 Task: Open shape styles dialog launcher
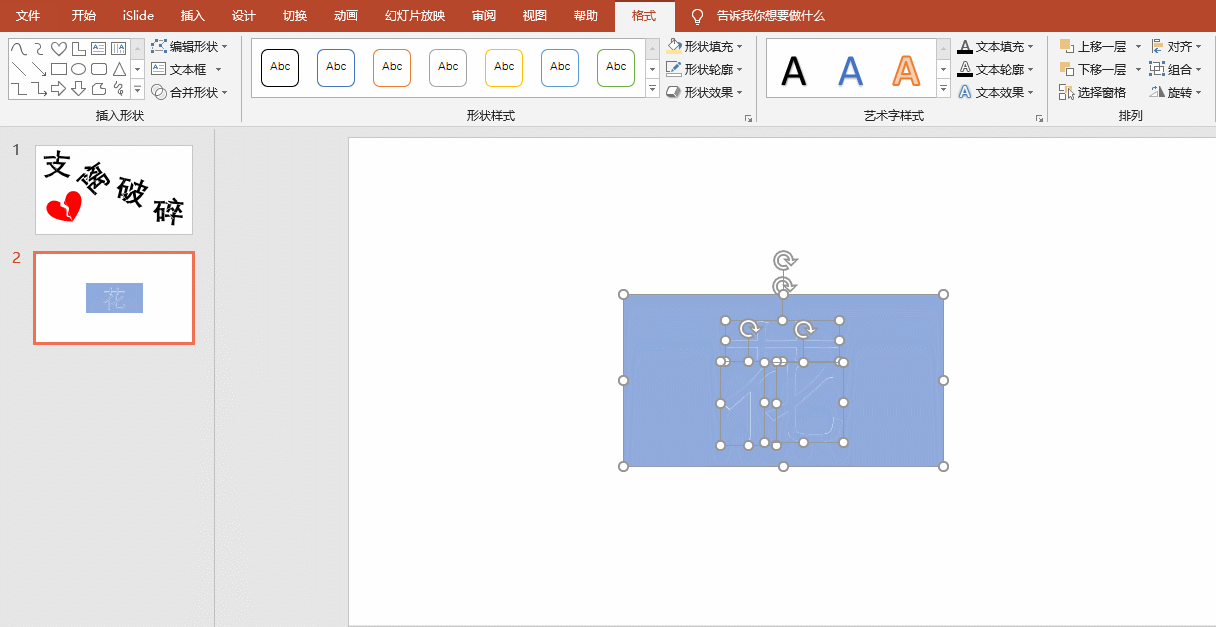748,118
